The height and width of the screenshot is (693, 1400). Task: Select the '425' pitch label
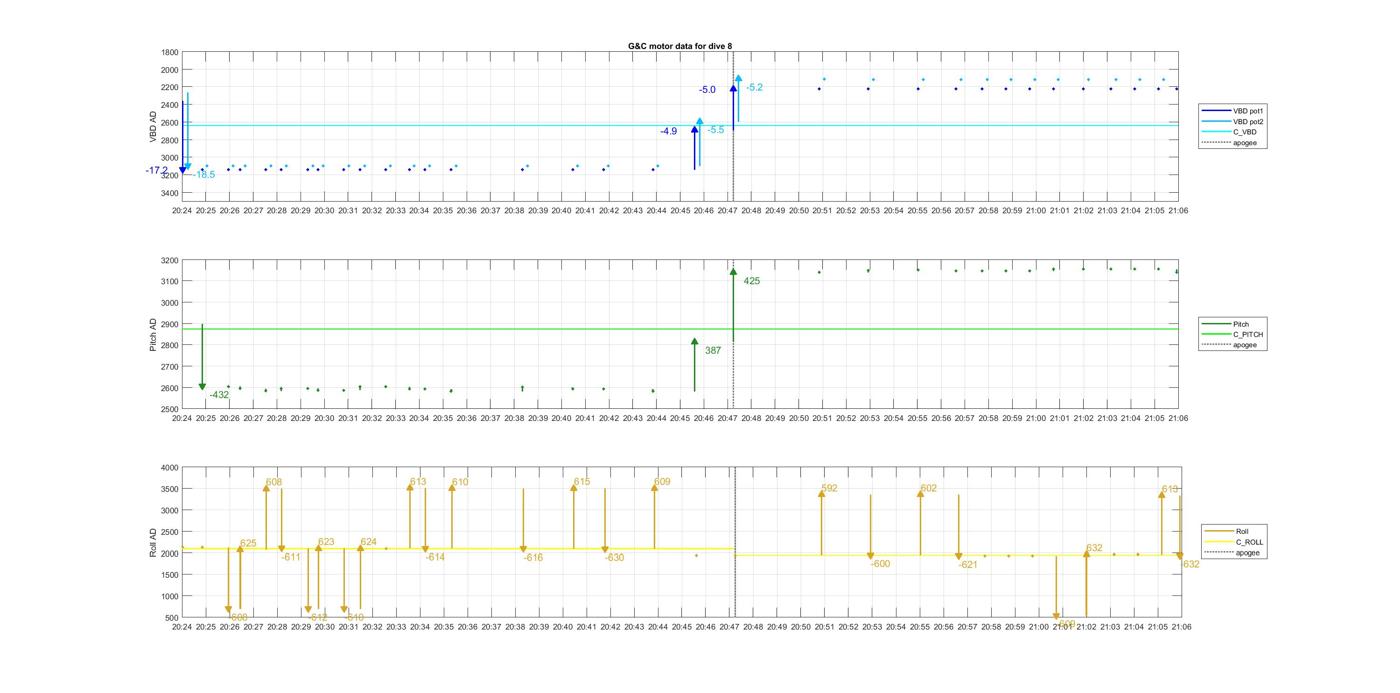752,281
